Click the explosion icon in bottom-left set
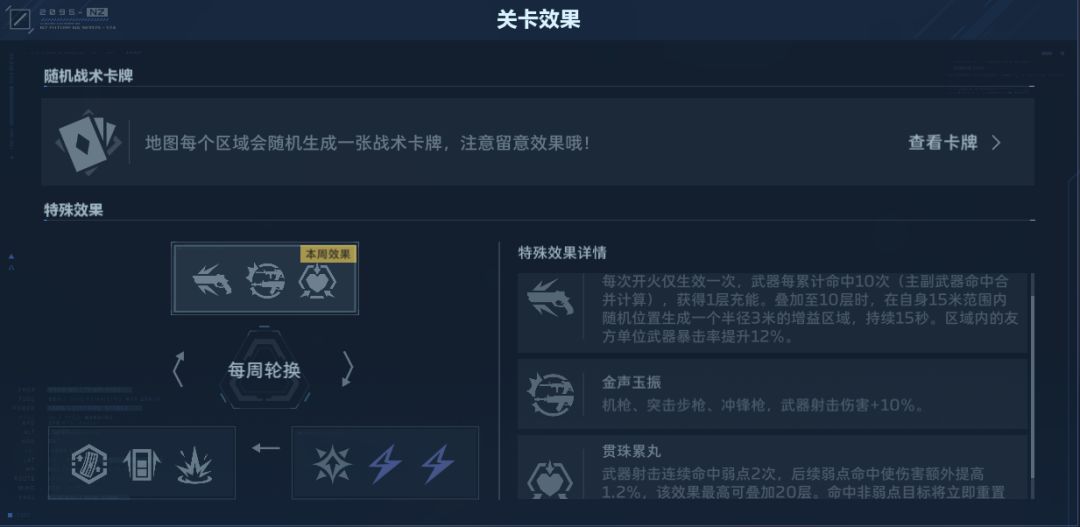The width and height of the screenshot is (1080, 527). (x=194, y=466)
